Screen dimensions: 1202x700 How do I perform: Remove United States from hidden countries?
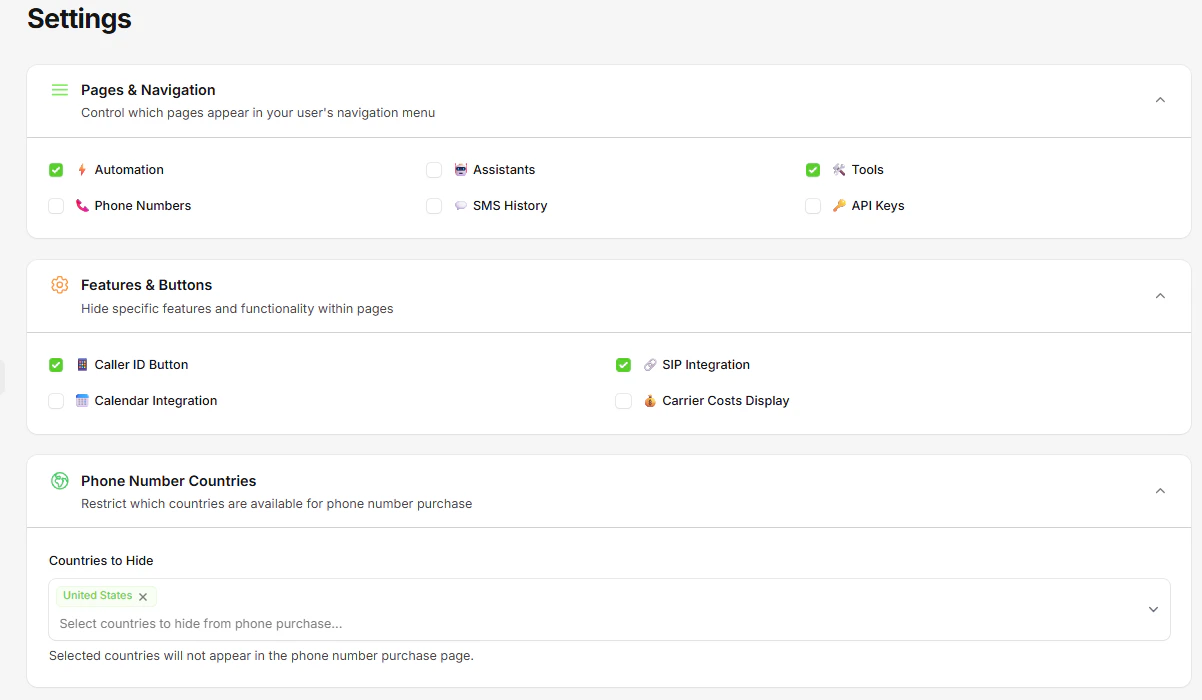[x=143, y=596]
